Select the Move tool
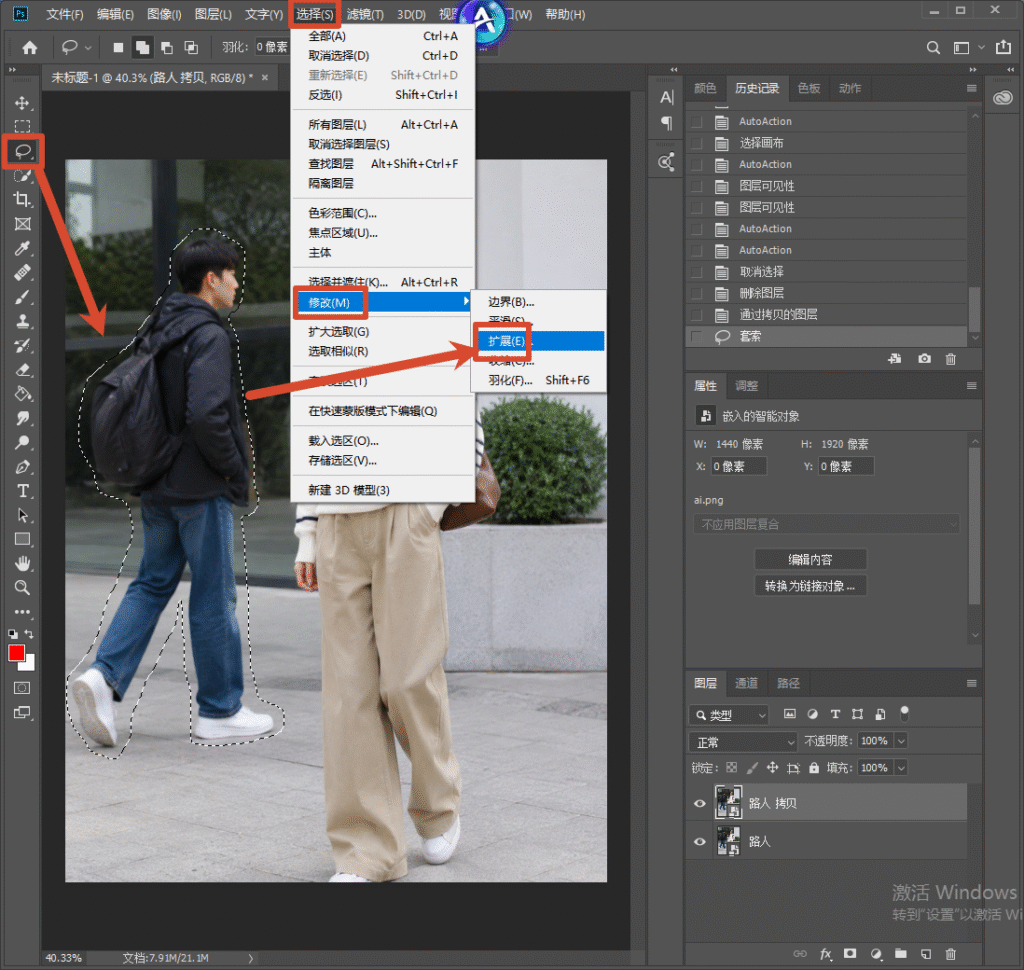 [x=22, y=103]
